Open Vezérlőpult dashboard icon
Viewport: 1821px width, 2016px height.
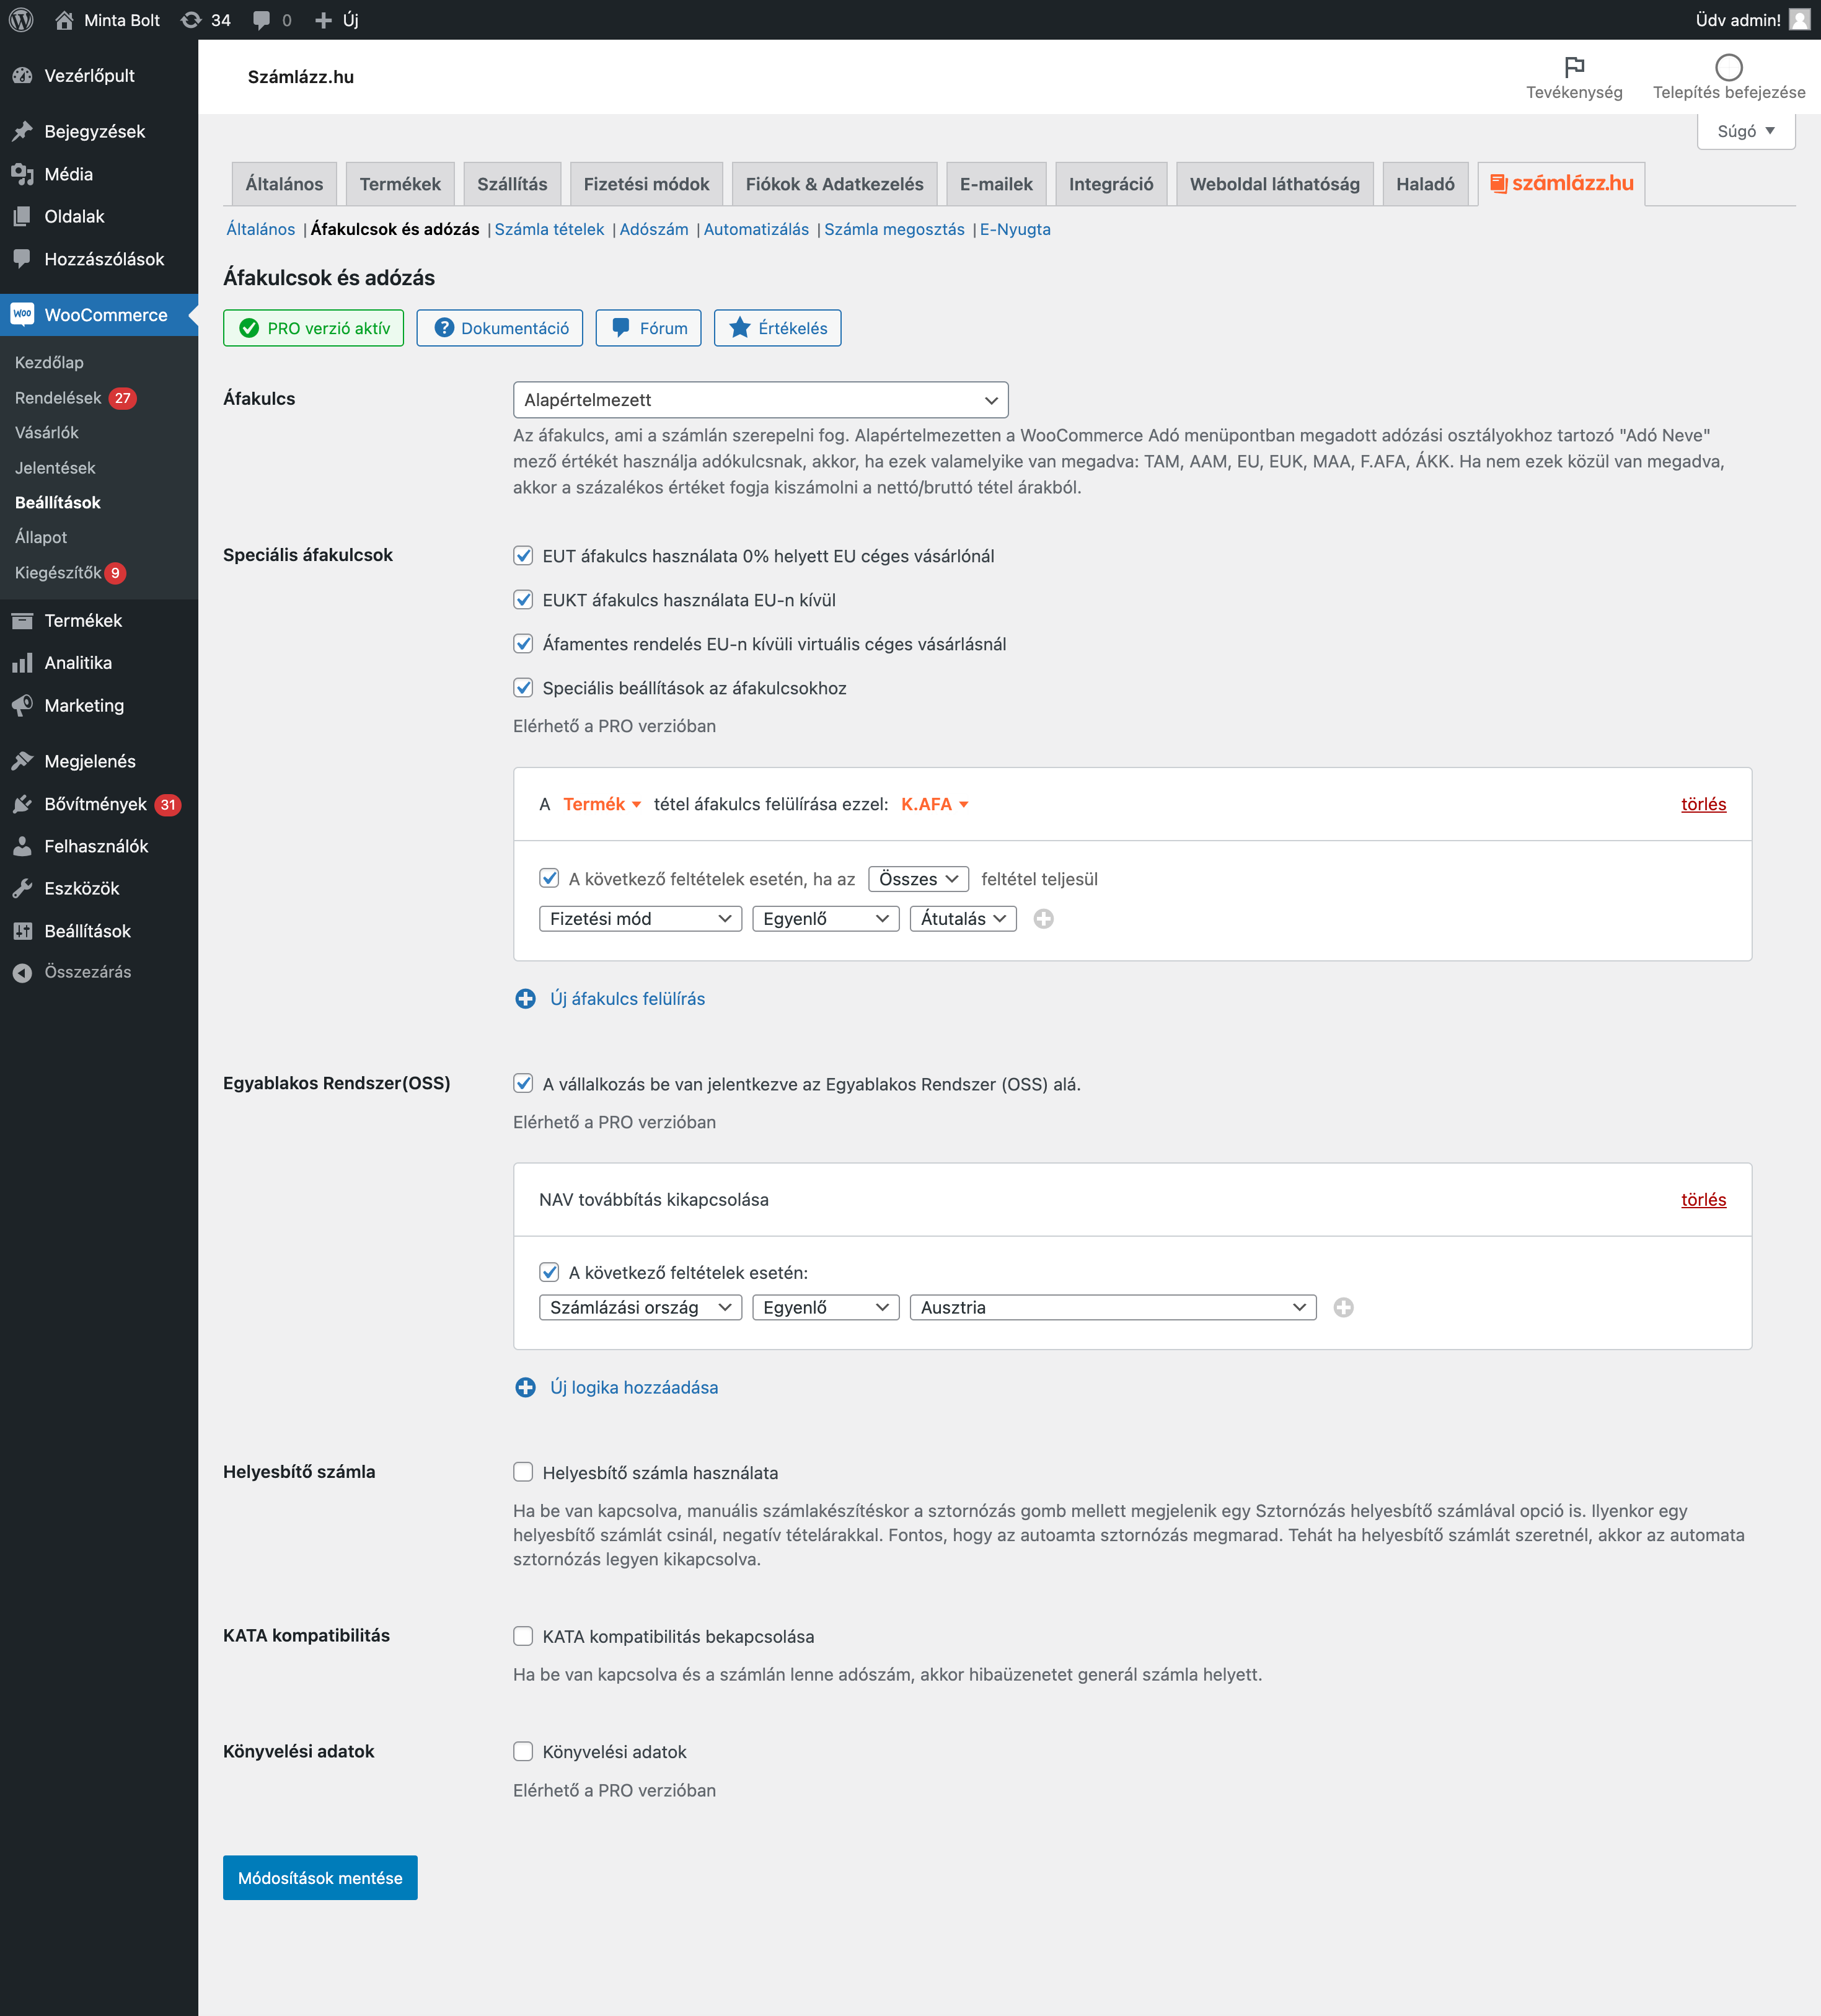22,76
